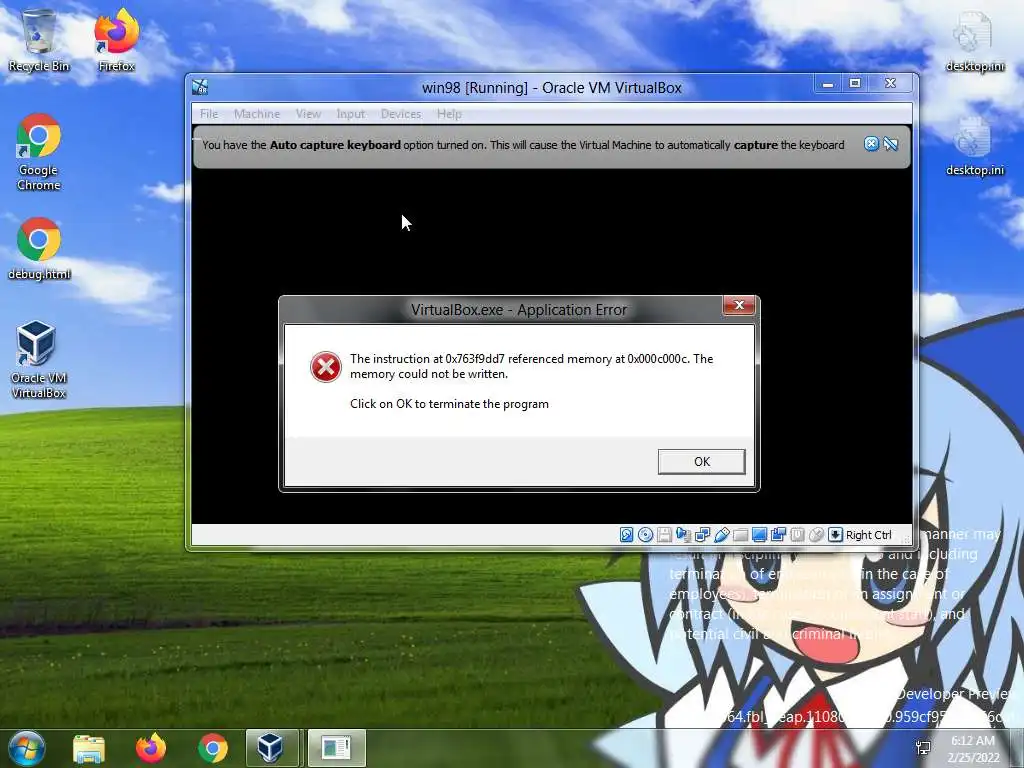Open the Help menu in VirtualBox
The height and width of the screenshot is (768, 1024).
[x=449, y=114]
